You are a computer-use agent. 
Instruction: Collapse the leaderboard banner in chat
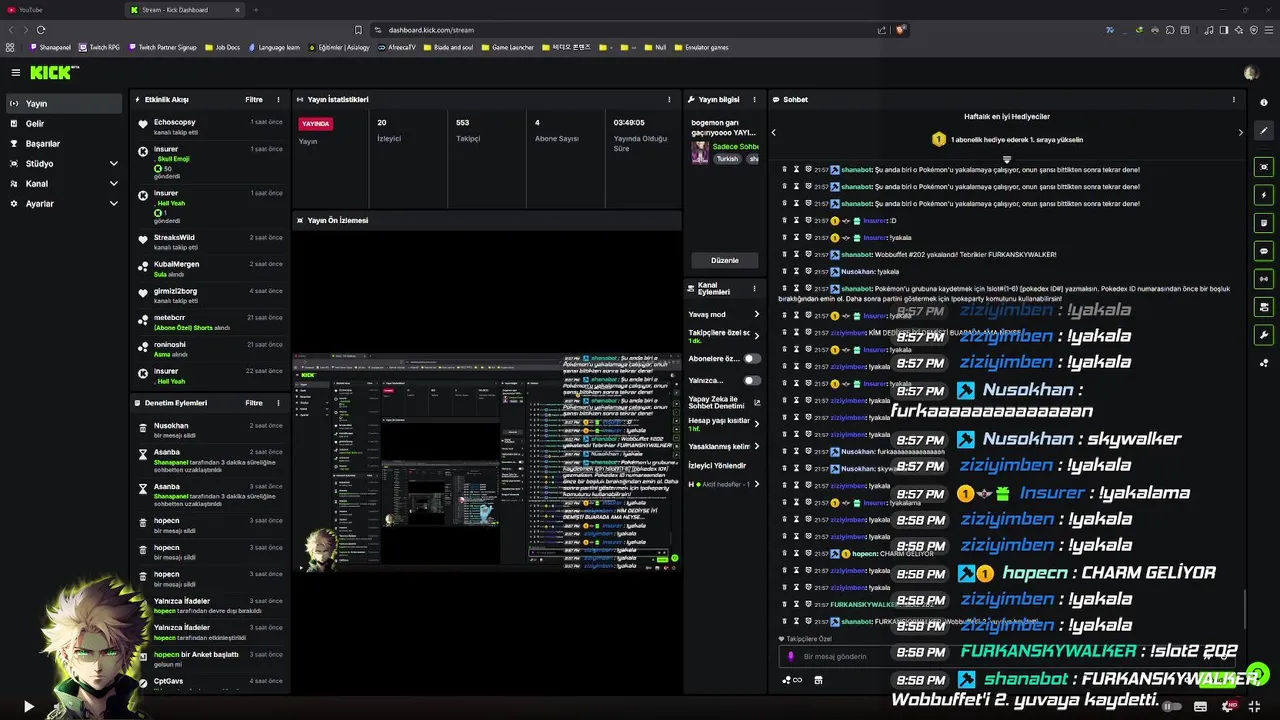pos(1007,159)
